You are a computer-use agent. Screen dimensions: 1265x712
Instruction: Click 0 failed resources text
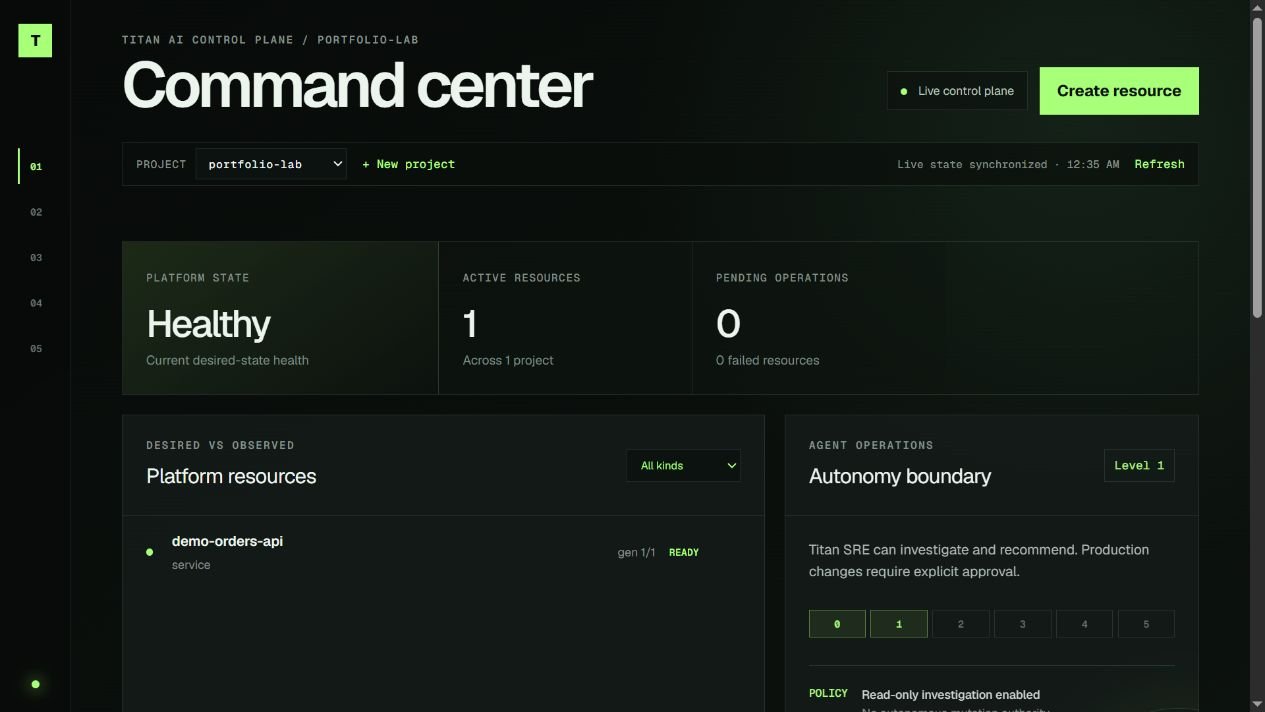click(x=767, y=360)
